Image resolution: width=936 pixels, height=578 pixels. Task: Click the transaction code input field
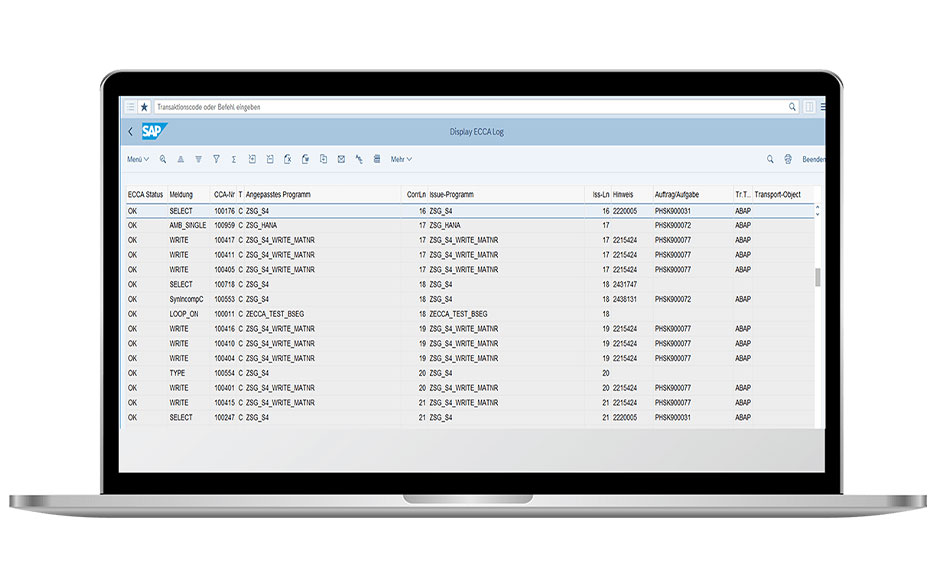pyautogui.click(x=400, y=106)
